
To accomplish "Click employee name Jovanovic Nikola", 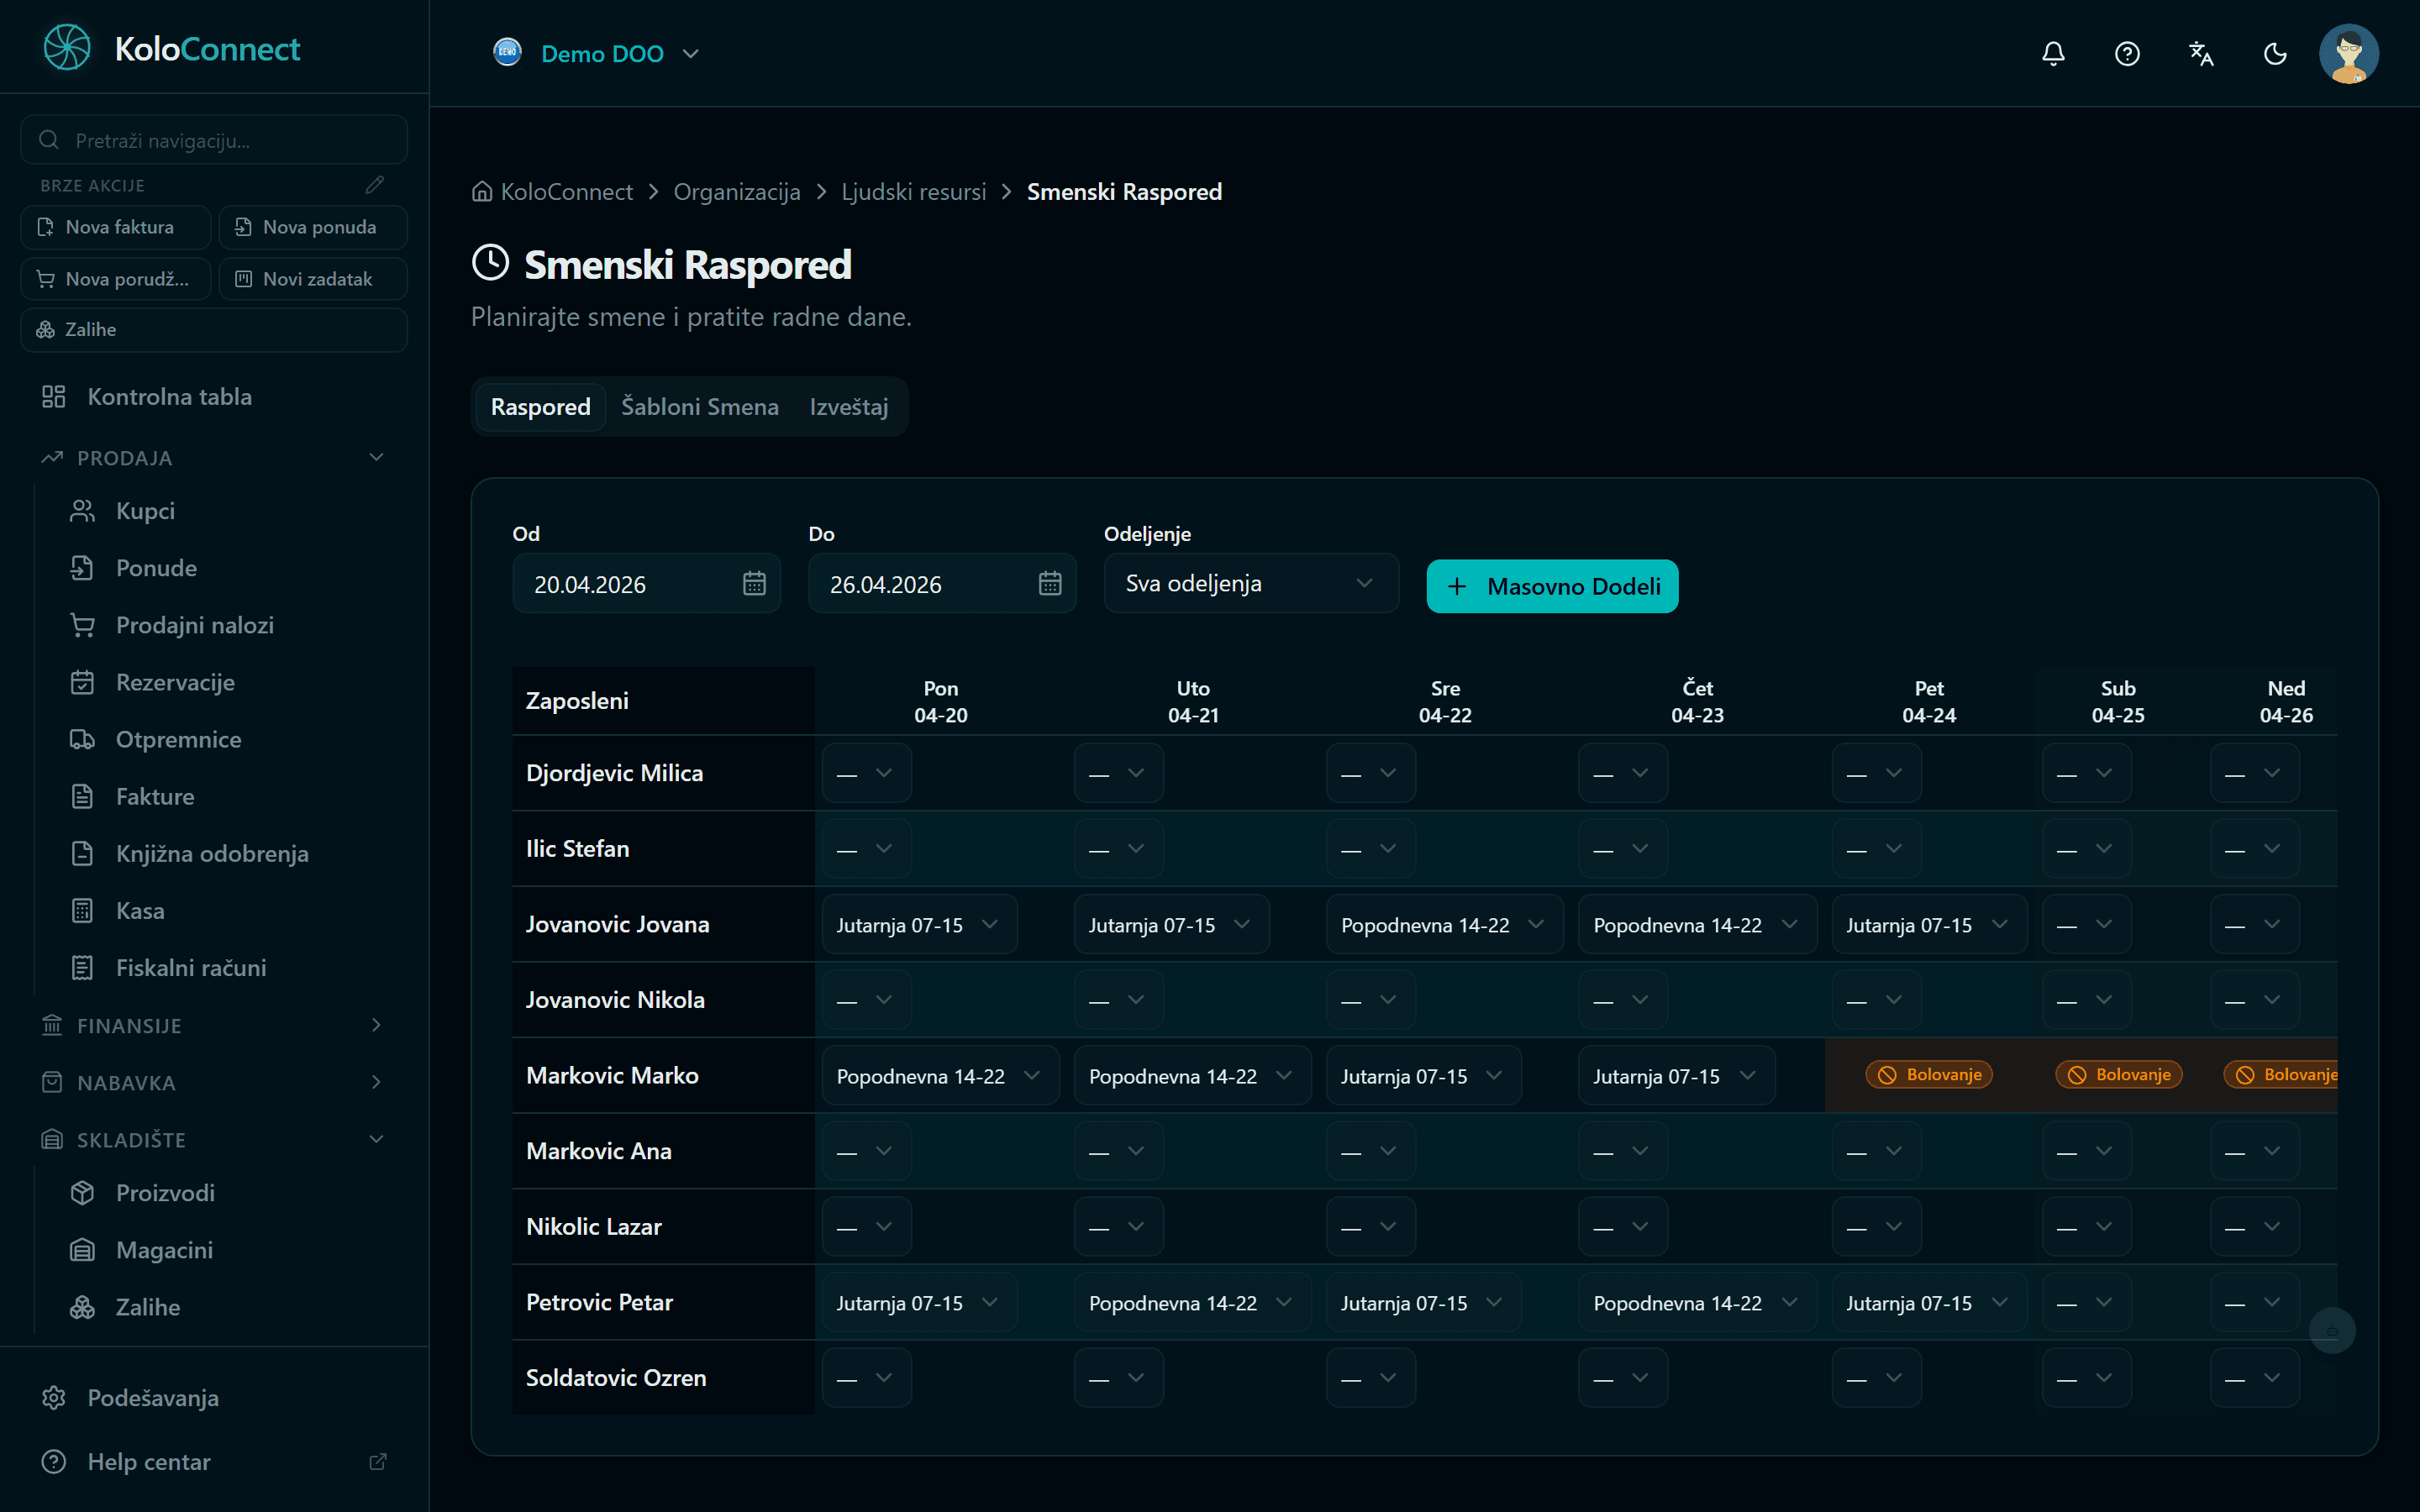I will click(615, 1000).
